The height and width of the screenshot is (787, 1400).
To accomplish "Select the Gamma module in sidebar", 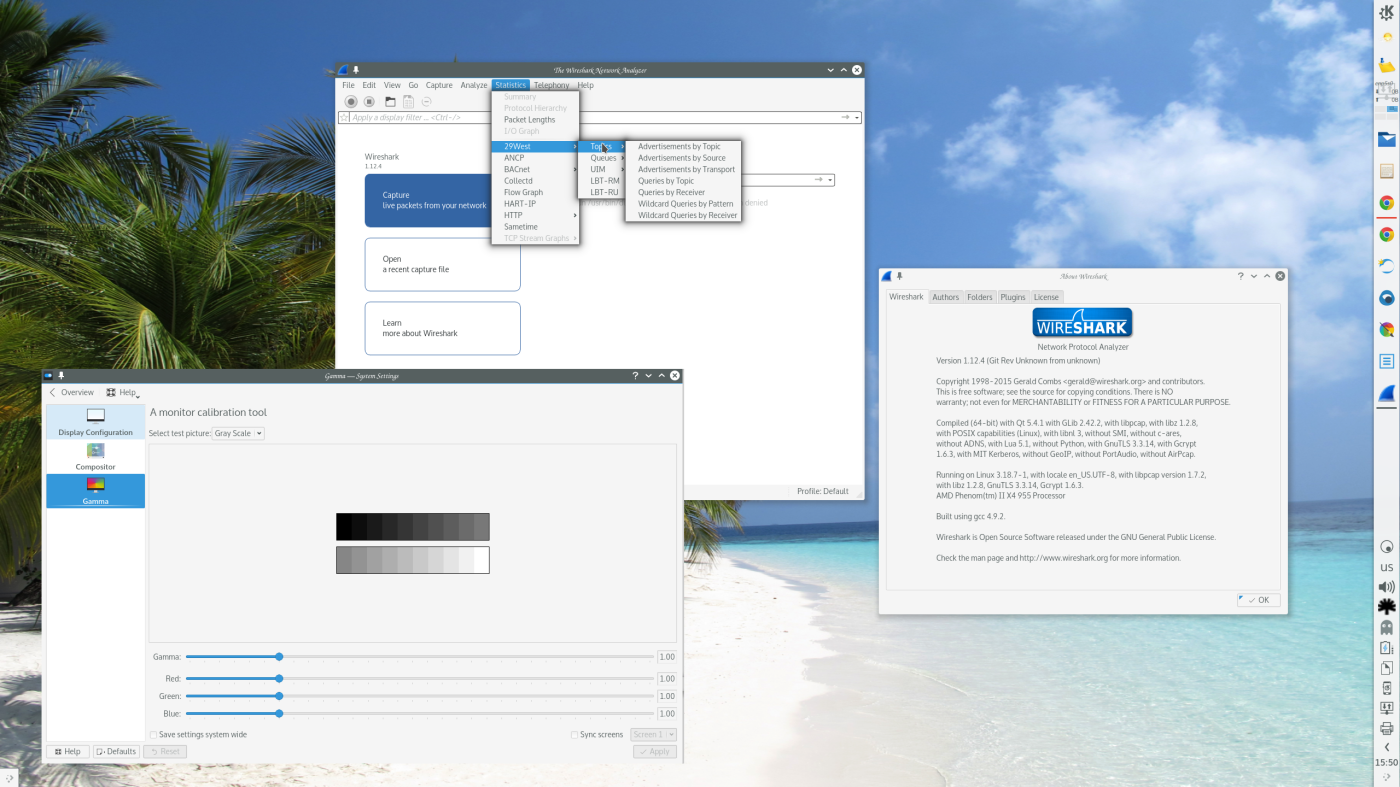I will click(95, 491).
